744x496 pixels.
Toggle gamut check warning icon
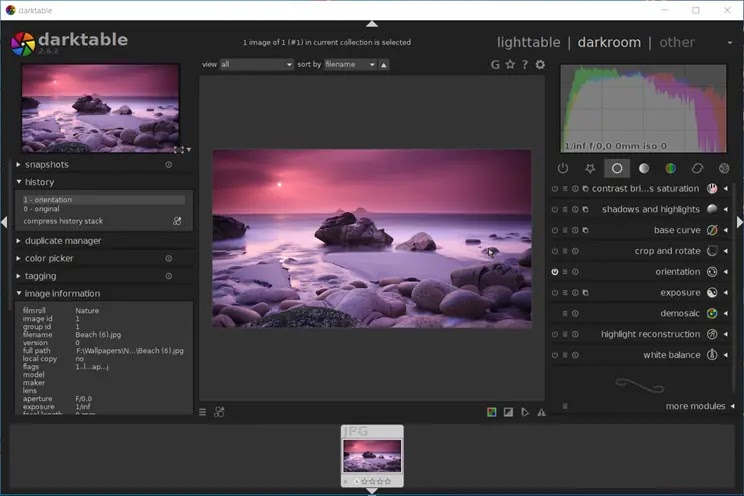[x=541, y=412]
